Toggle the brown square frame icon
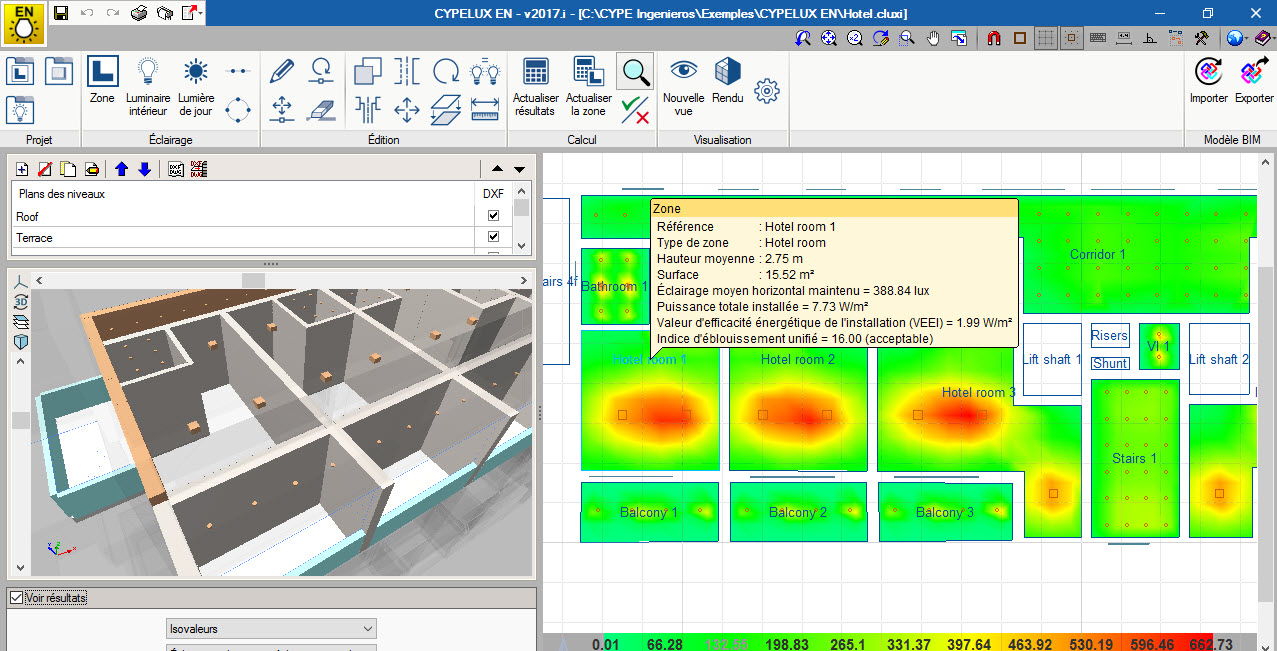Screen dimensions: 1277x651 [1020, 38]
